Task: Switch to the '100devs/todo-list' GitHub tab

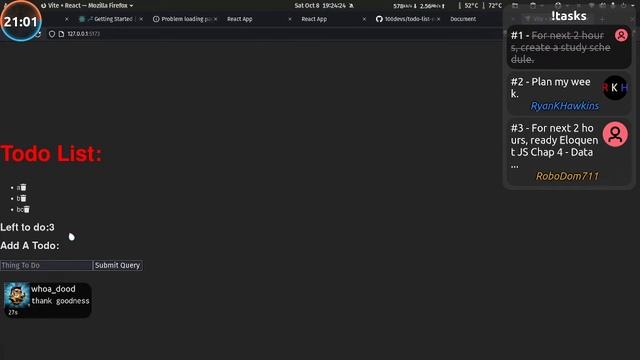Action: coord(407,19)
